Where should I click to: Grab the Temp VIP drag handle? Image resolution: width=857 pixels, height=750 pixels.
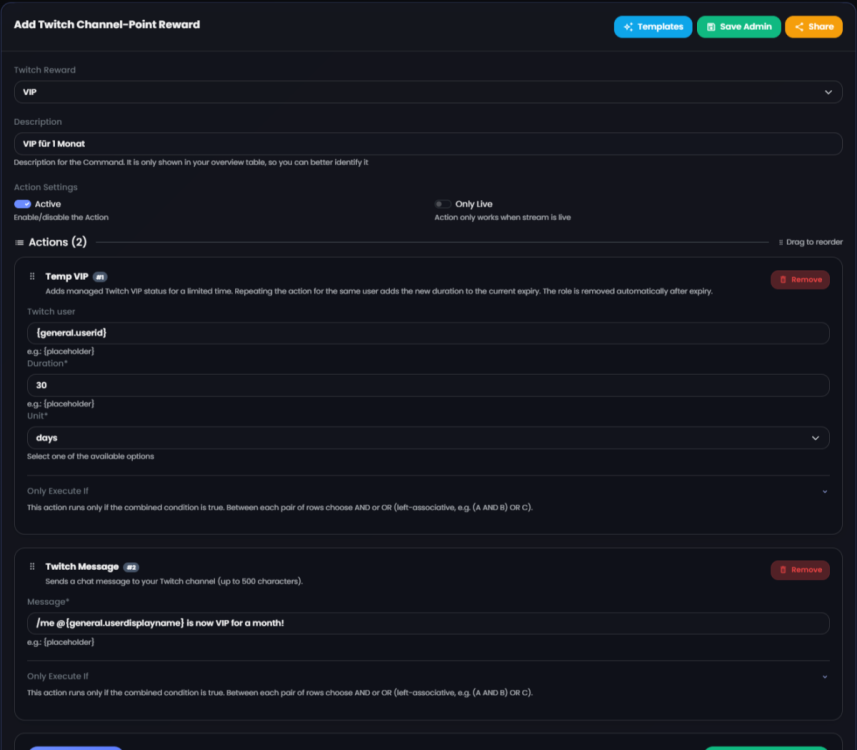pos(32,276)
